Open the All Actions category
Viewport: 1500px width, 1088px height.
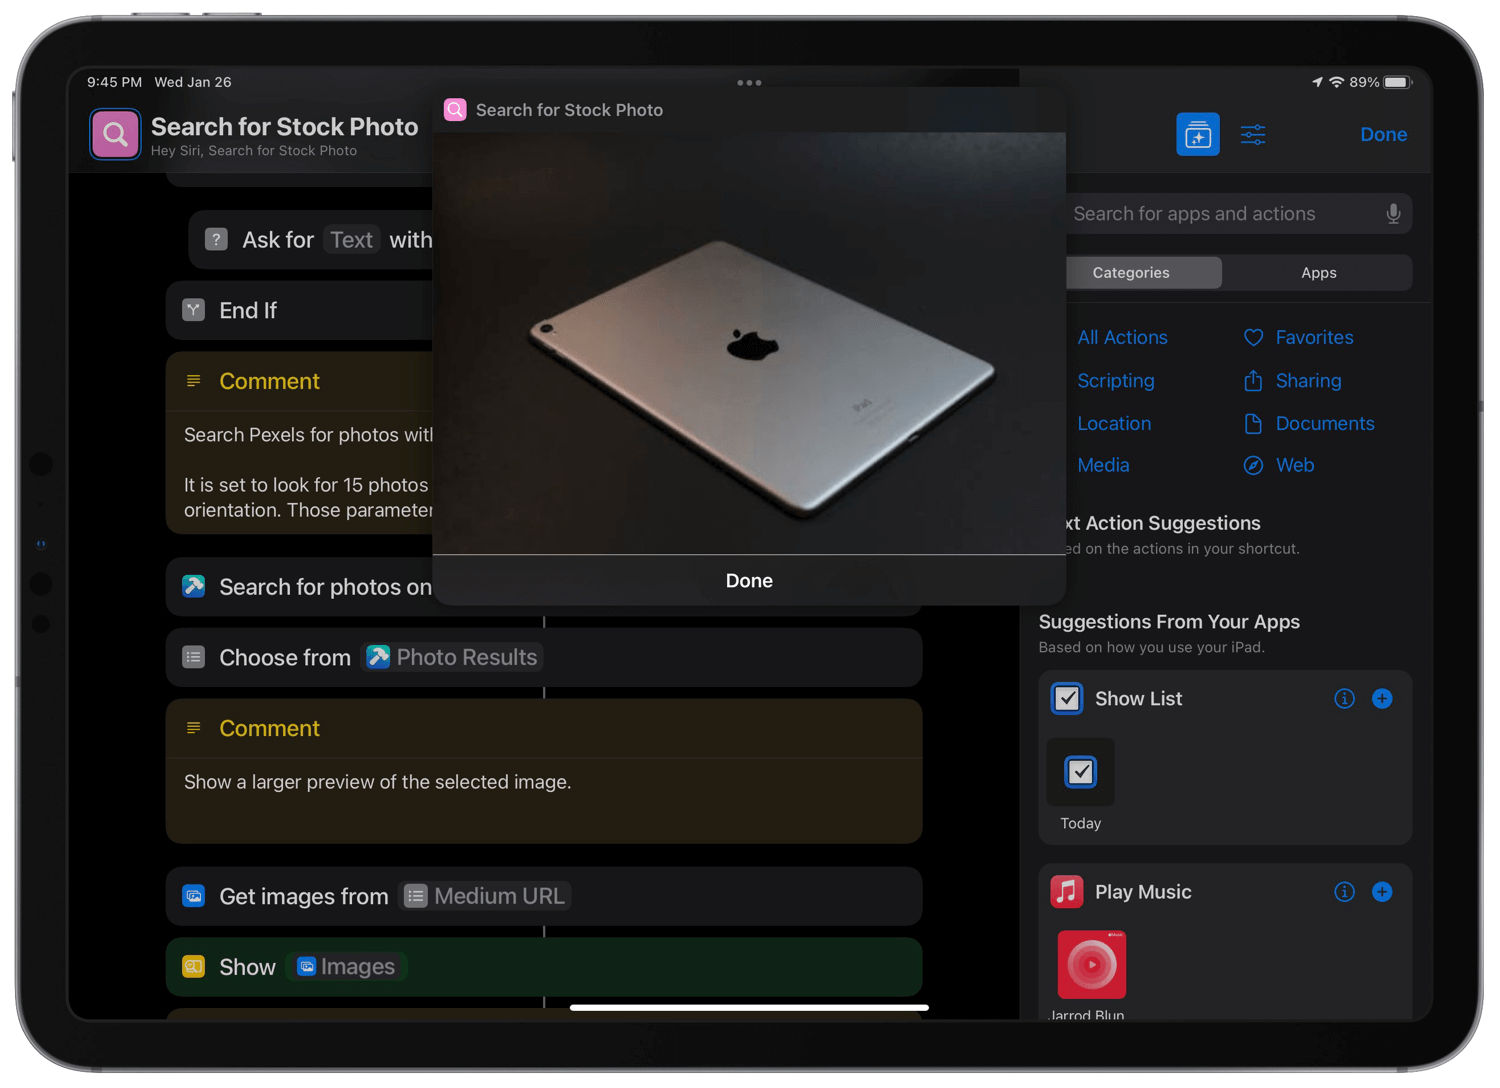1122,338
